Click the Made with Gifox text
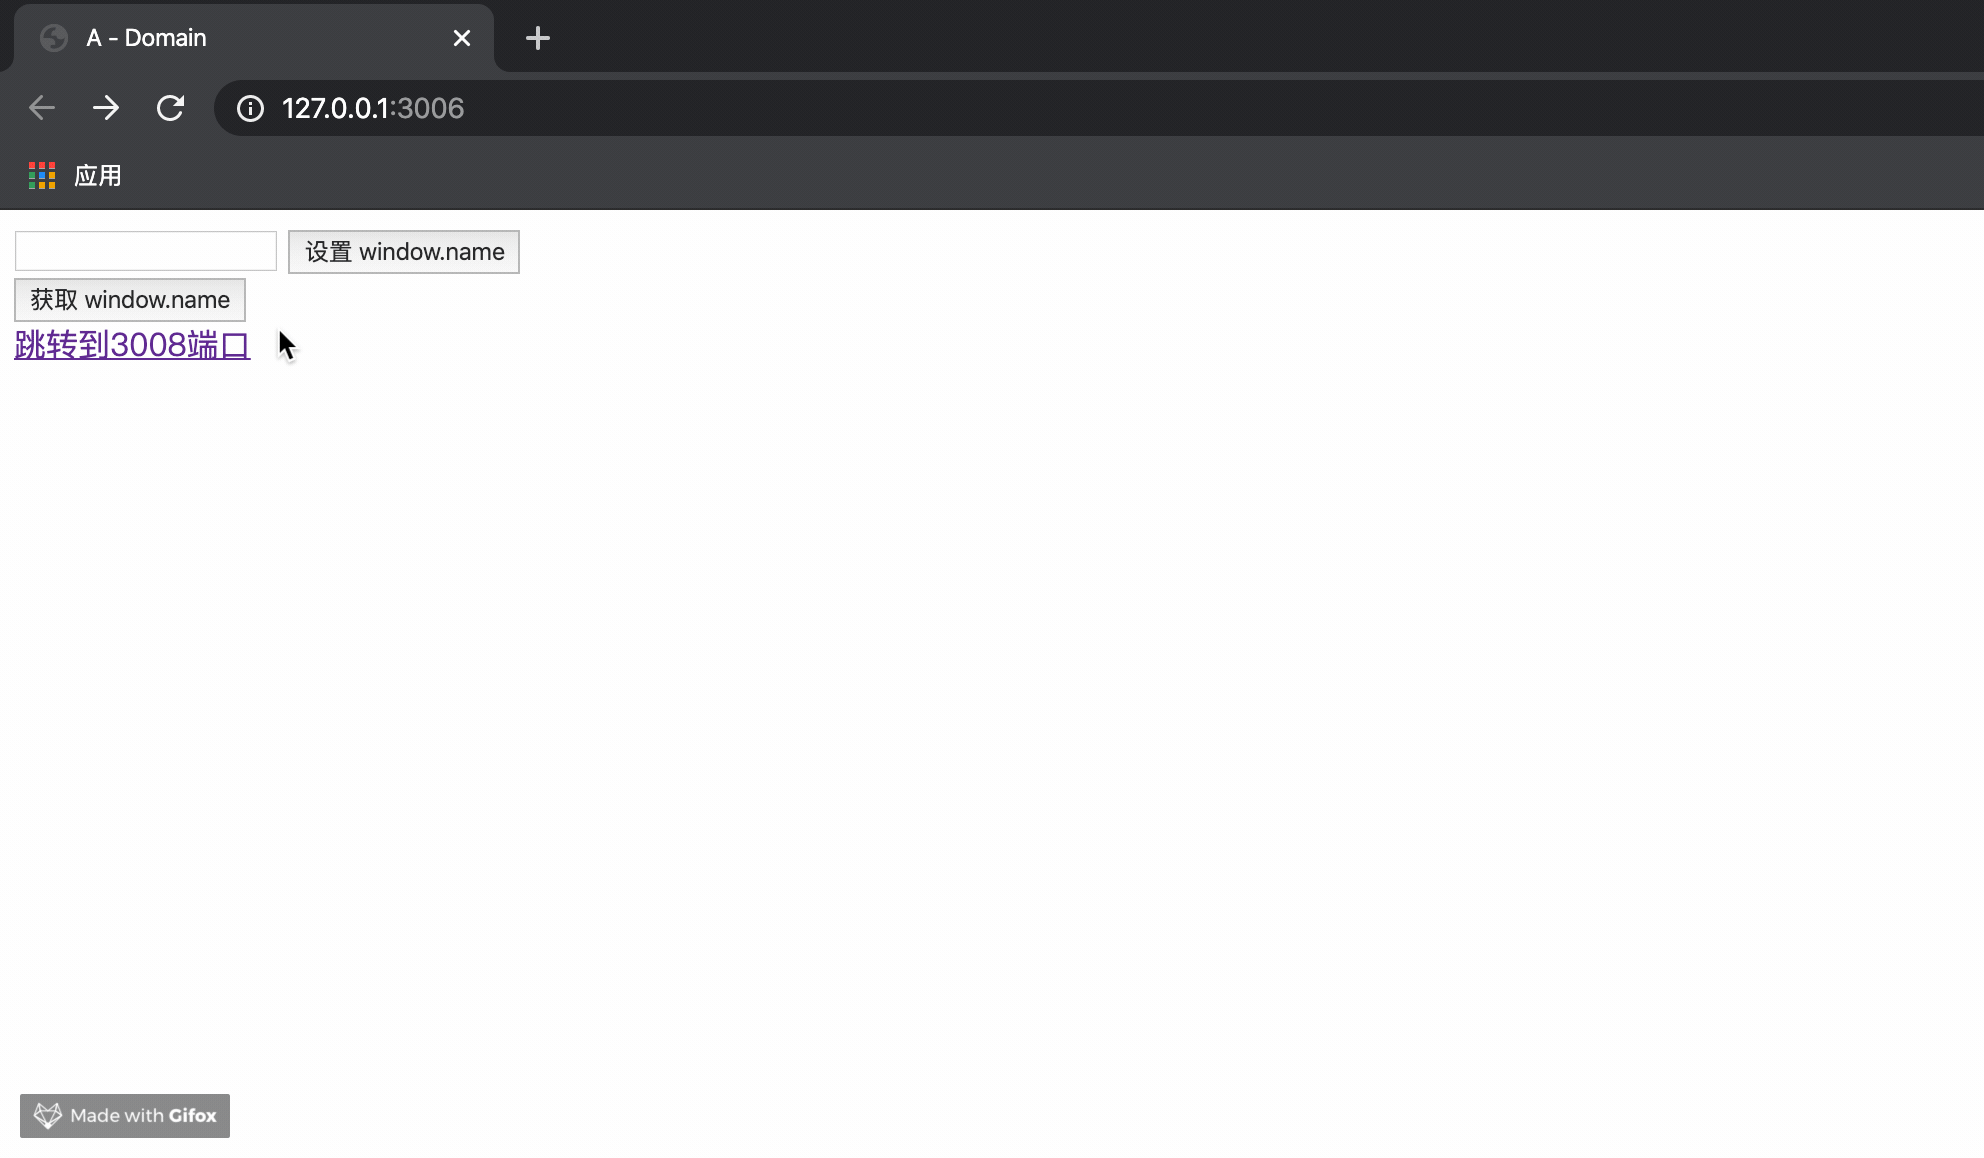Image resolution: width=1984 pixels, height=1158 pixels. (143, 1116)
